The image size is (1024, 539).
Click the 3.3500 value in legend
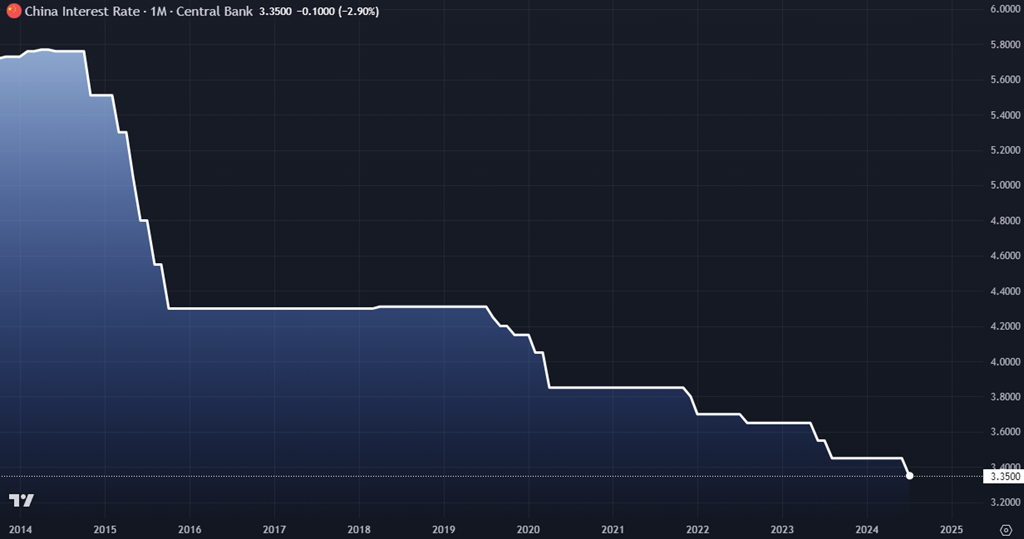pos(276,10)
